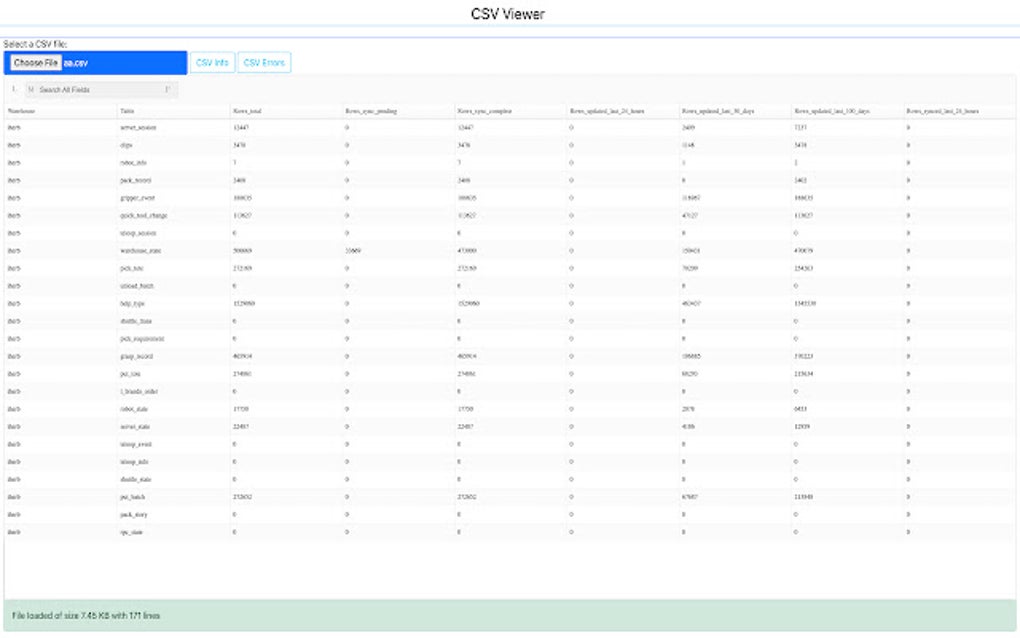Image resolution: width=1020 pixels, height=638 pixels.
Task: Sort by Rows_sync_complete column header
Action: click(x=485, y=112)
